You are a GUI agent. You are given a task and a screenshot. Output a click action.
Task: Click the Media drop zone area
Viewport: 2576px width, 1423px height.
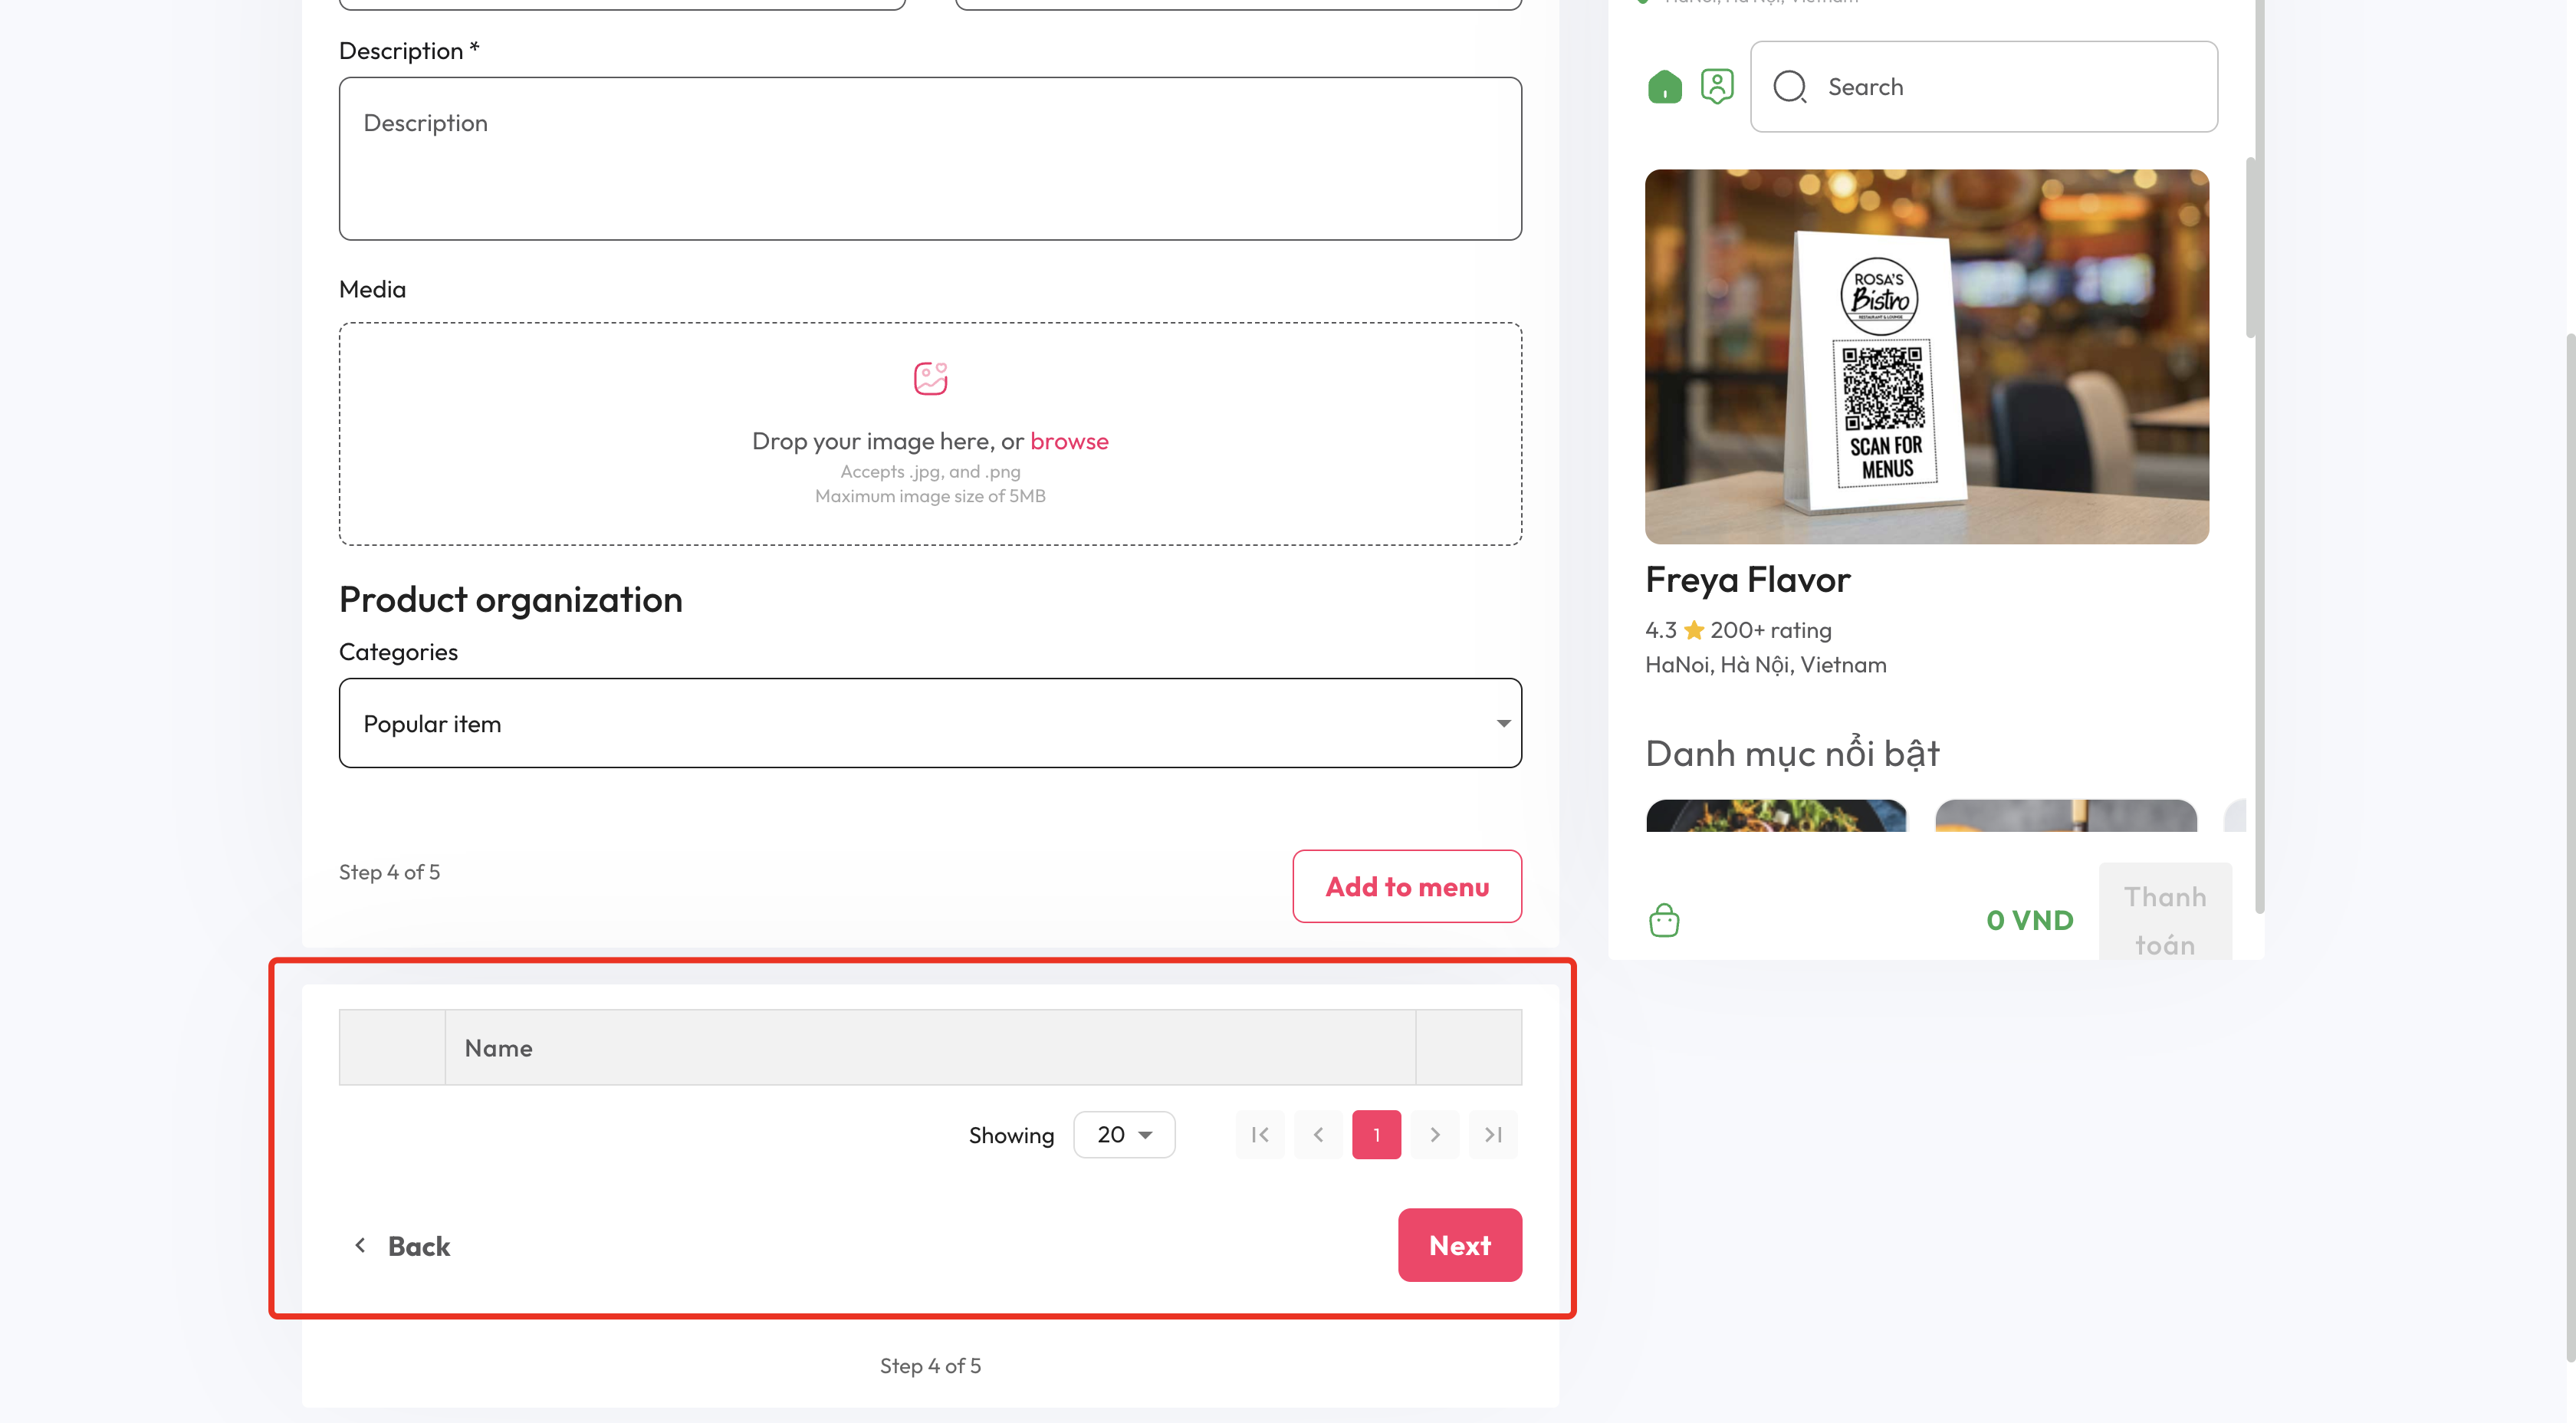pos(930,433)
